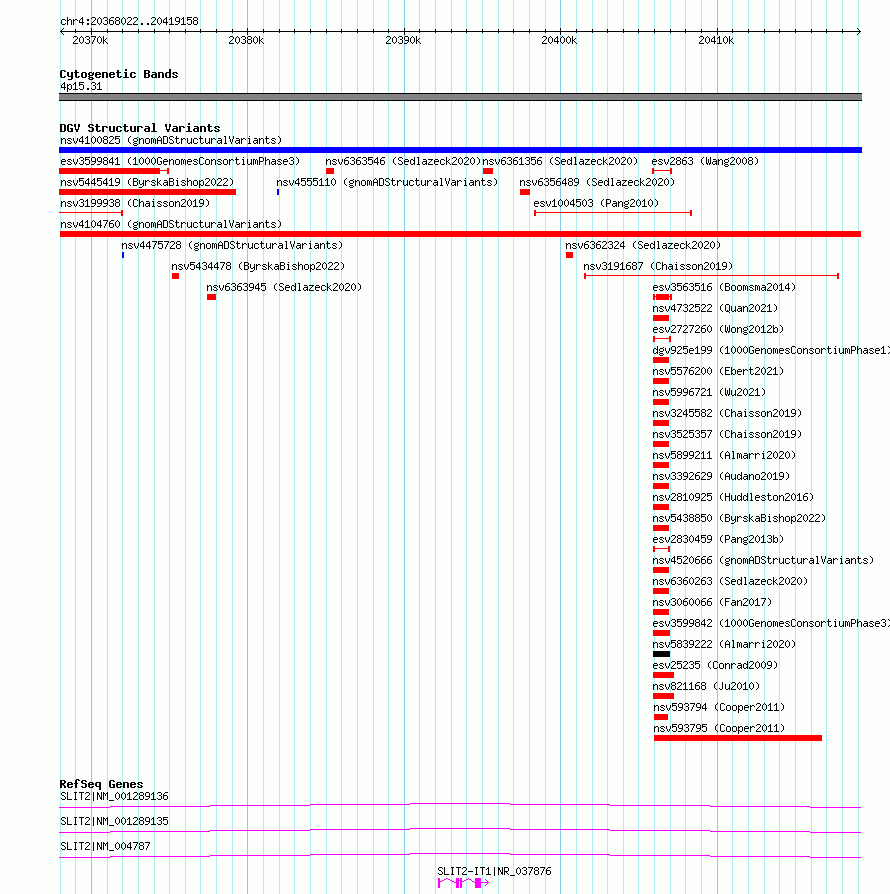
Task: Click the 20390k ruler mark
Action: pyautogui.click(x=403, y=40)
